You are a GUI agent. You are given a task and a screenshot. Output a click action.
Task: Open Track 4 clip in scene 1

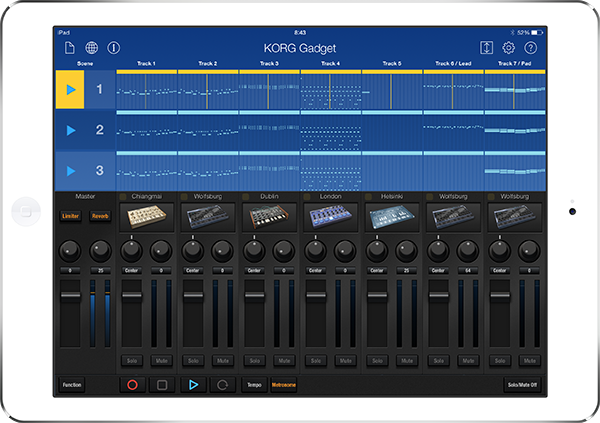[x=331, y=91]
